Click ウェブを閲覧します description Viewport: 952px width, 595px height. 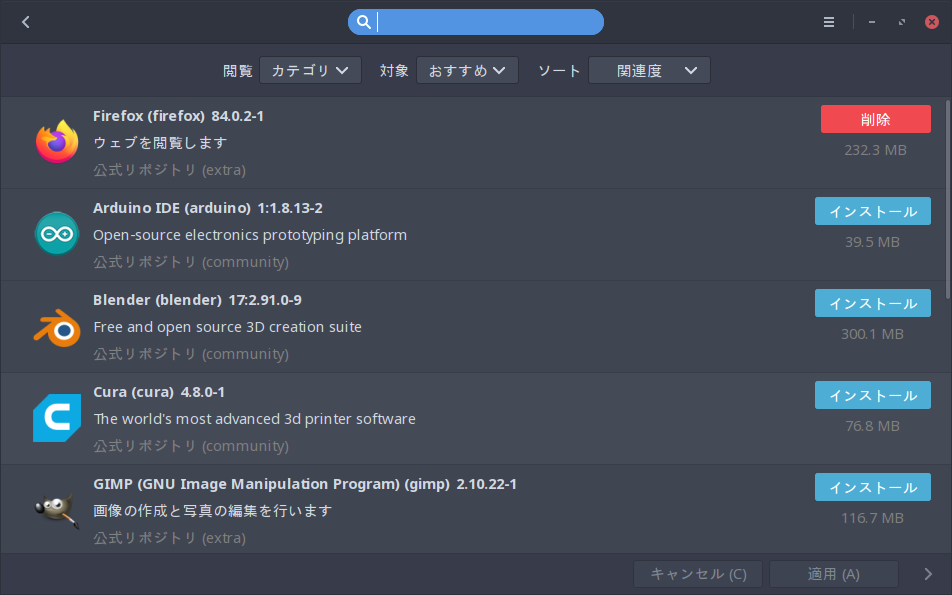(160, 143)
